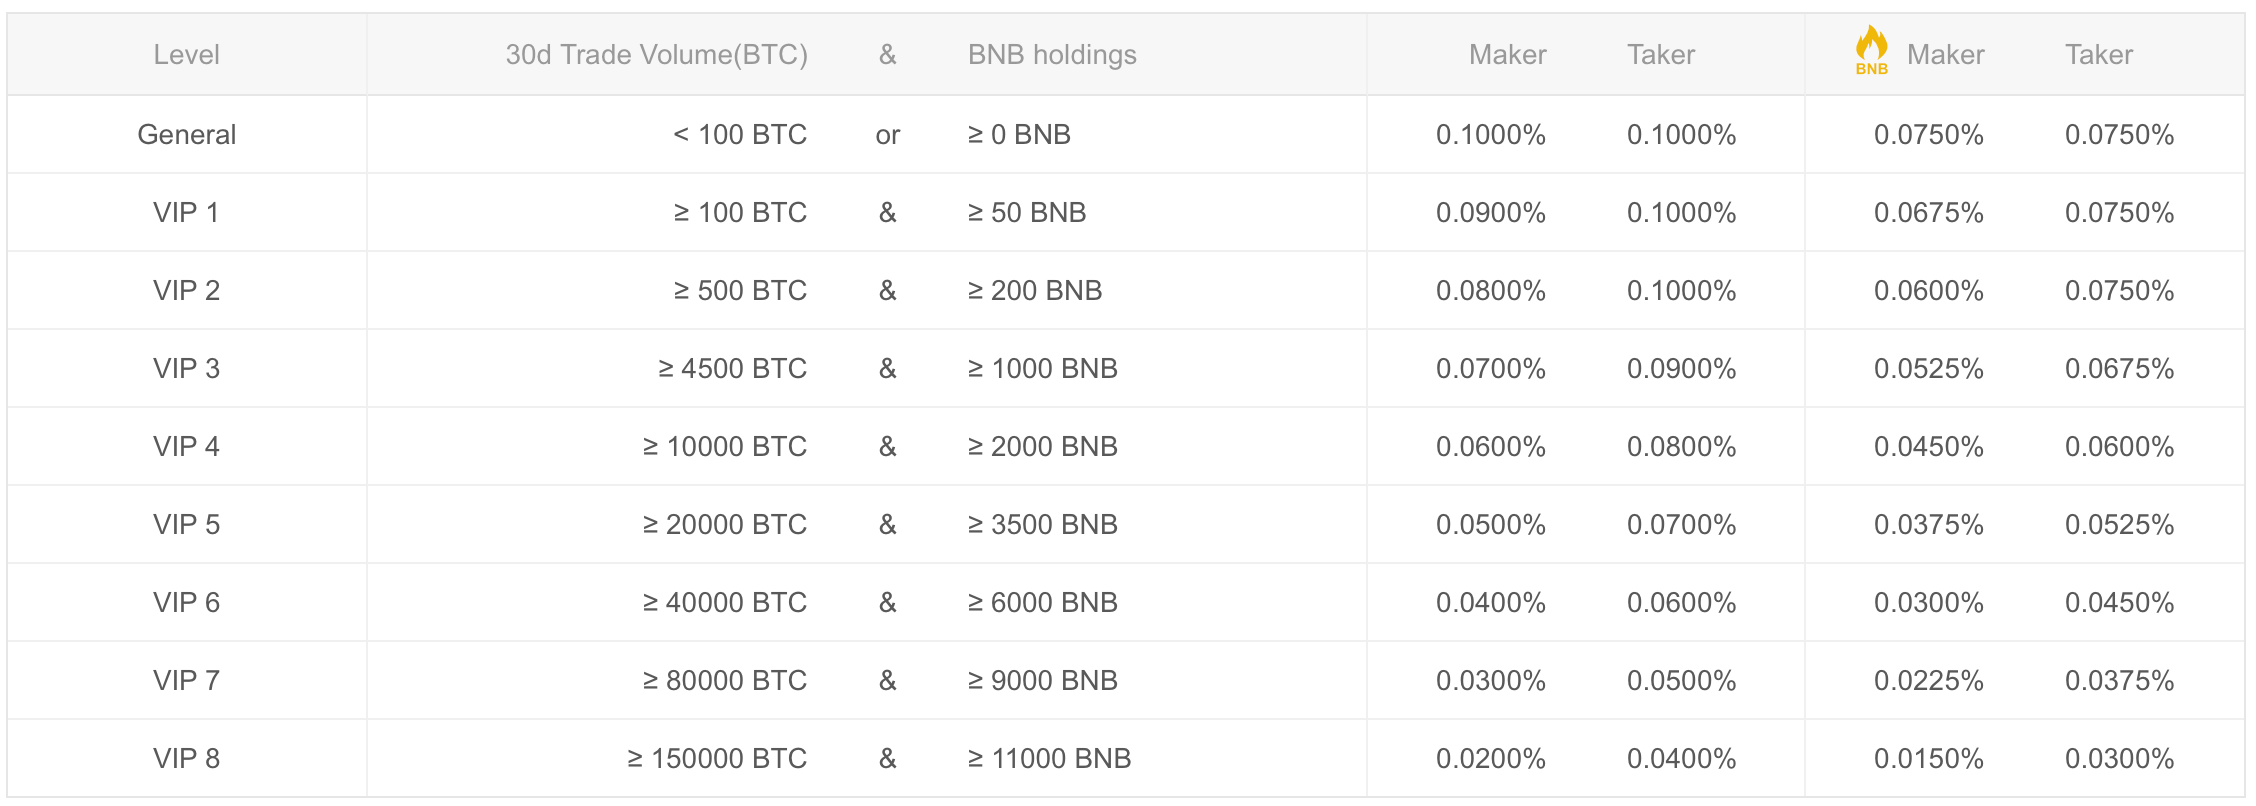
Task: Click the ≥ 50 BNB holdings cell
Action: [x=1027, y=213]
